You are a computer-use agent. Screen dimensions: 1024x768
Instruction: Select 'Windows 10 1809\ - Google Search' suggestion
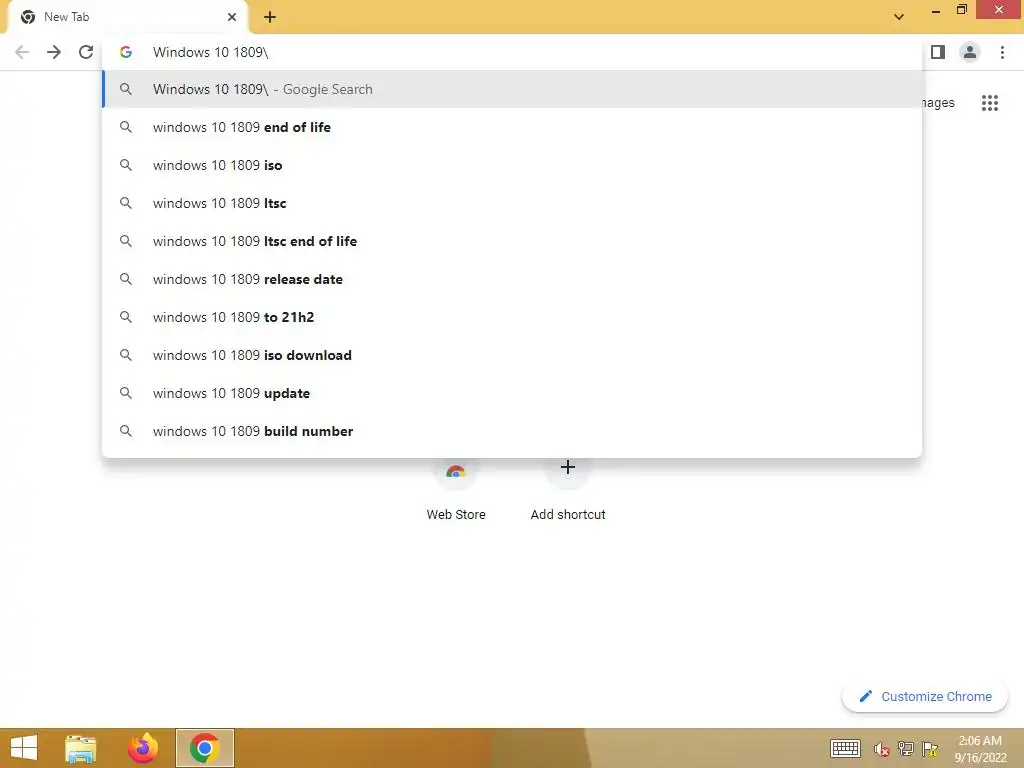512,89
